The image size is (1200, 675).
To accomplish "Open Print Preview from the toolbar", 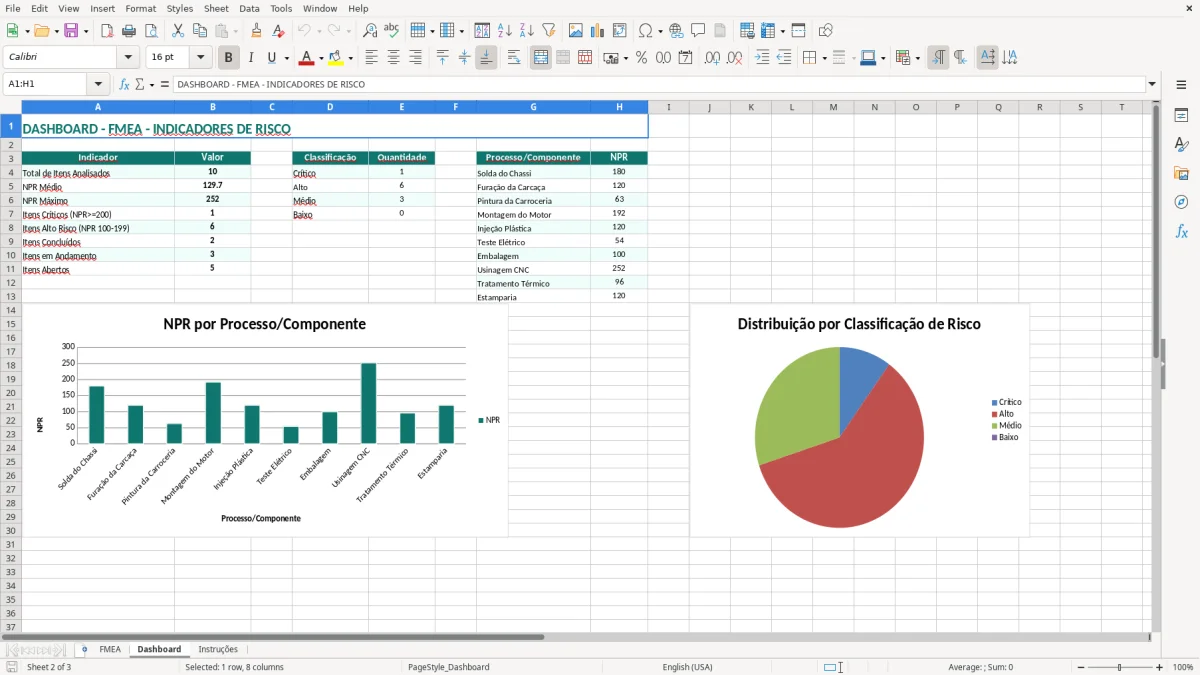I will pos(151,31).
